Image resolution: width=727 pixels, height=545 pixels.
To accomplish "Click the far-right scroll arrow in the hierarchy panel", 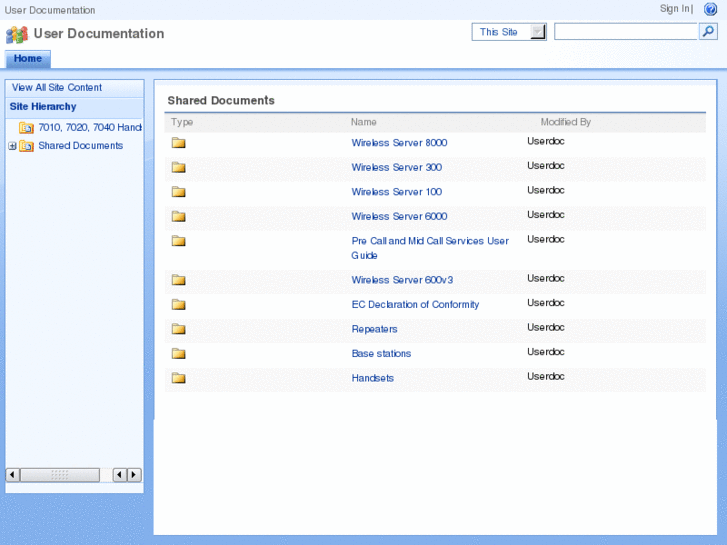I will click(x=134, y=475).
